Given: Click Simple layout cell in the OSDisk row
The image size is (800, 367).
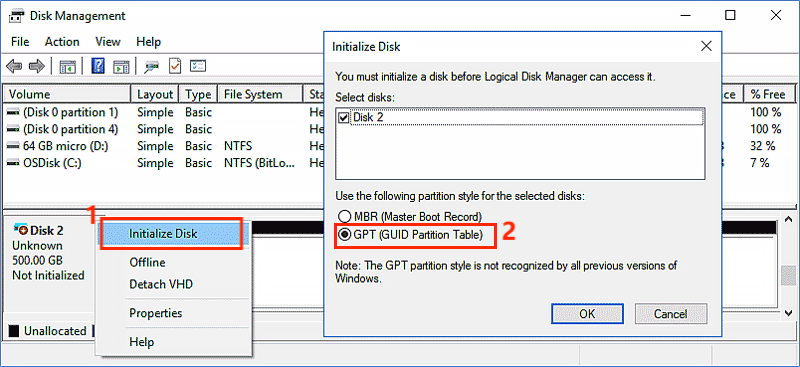Looking at the screenshot, I should click(155, 163).
